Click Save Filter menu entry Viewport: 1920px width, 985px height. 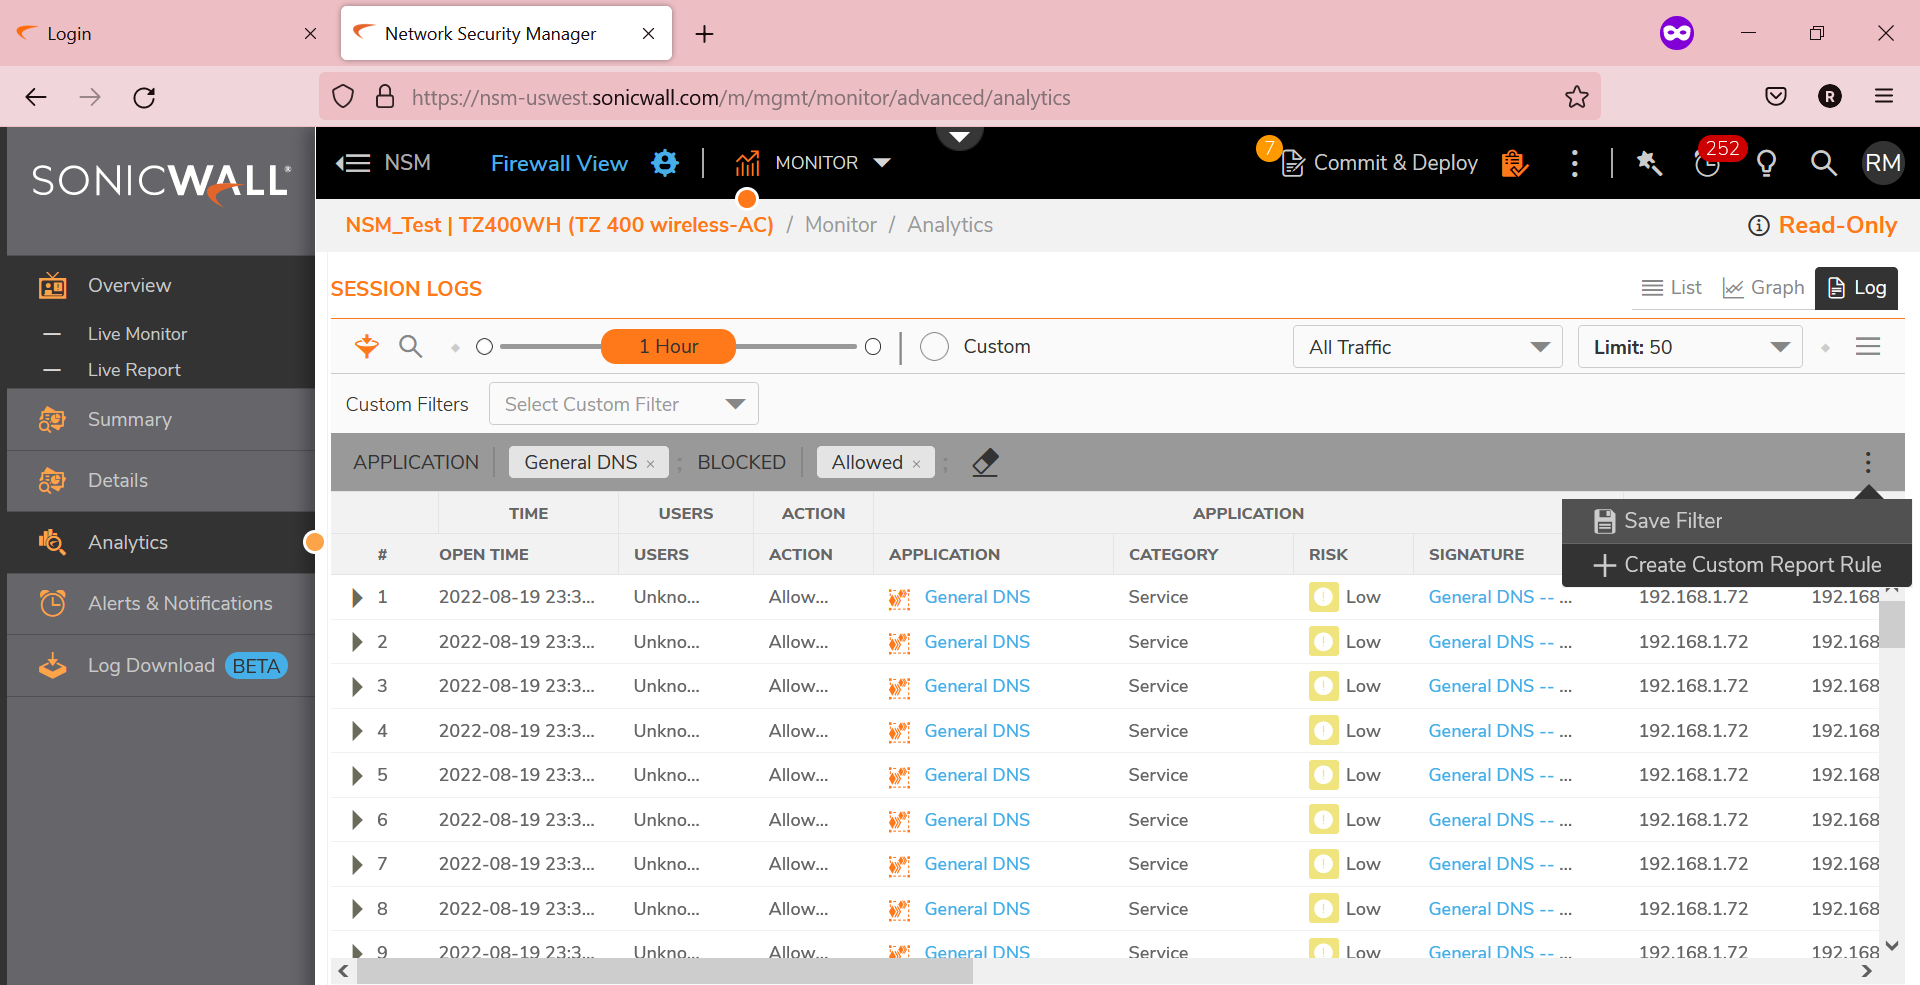pos(1737,521)
